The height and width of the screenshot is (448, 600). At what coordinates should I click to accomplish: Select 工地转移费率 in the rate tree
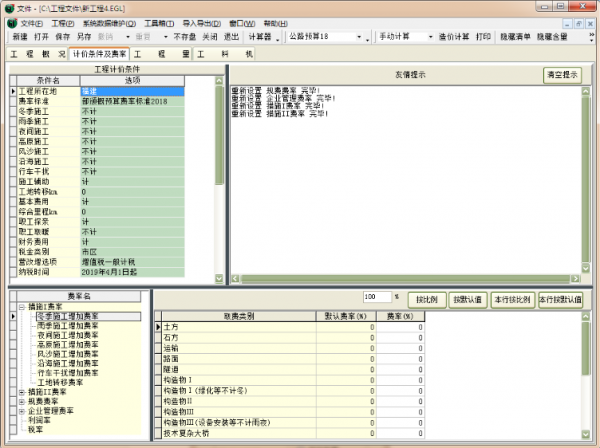coord(60,383)
